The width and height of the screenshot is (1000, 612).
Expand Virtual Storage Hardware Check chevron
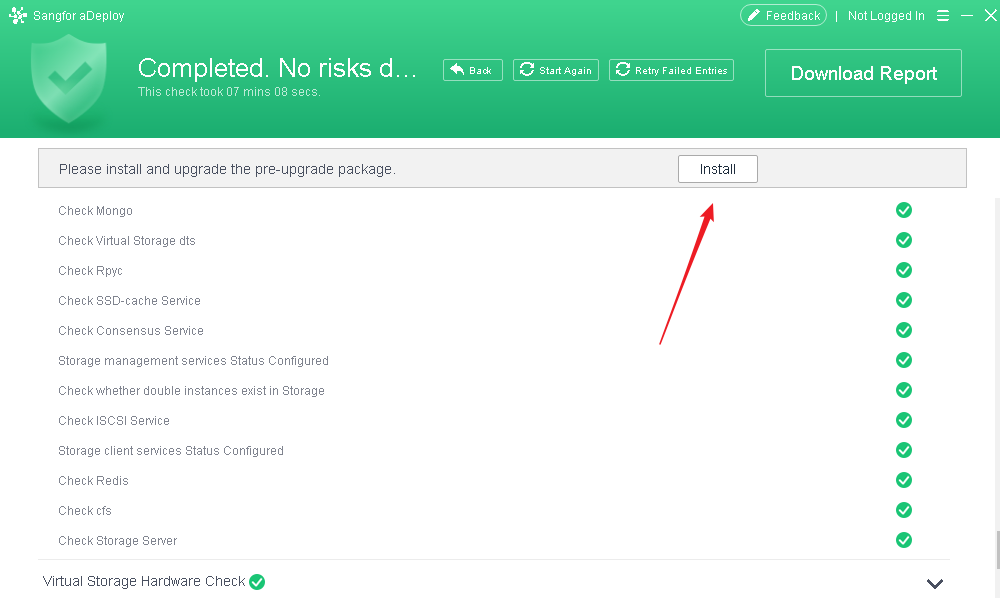[x=935, y=584]
